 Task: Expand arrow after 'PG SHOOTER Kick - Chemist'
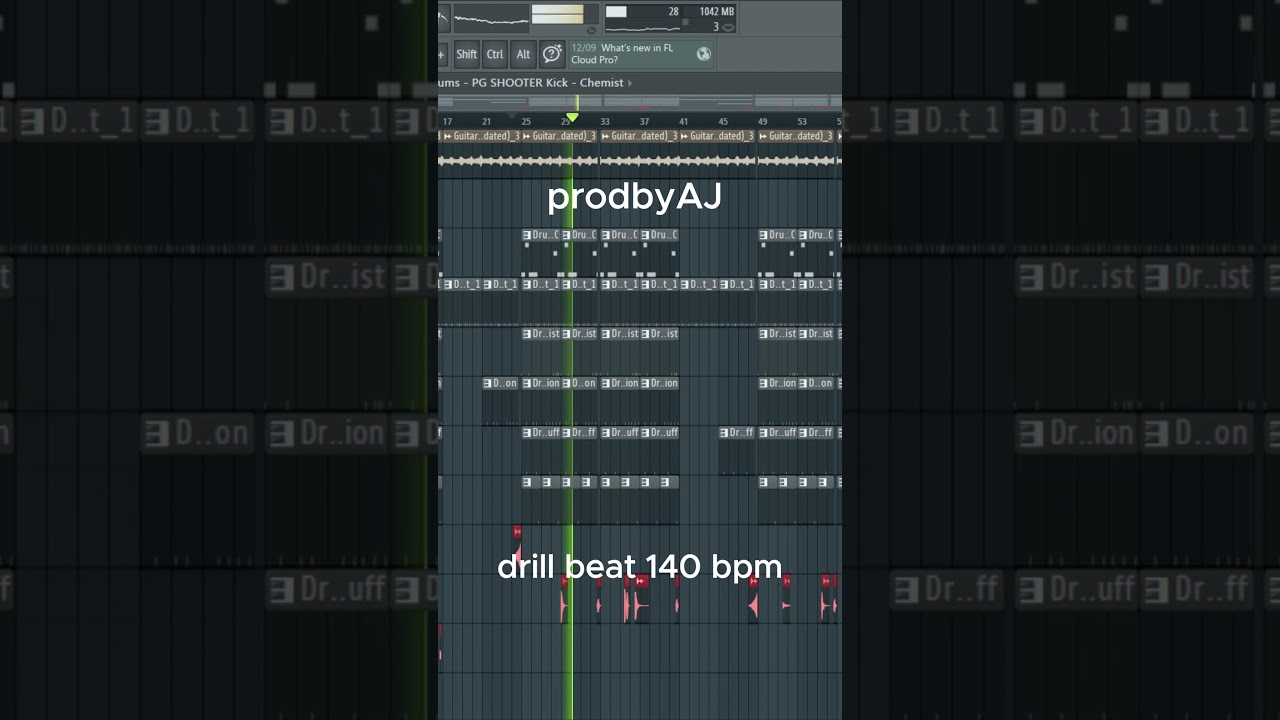pyautogui.click(x=630, y=83)
